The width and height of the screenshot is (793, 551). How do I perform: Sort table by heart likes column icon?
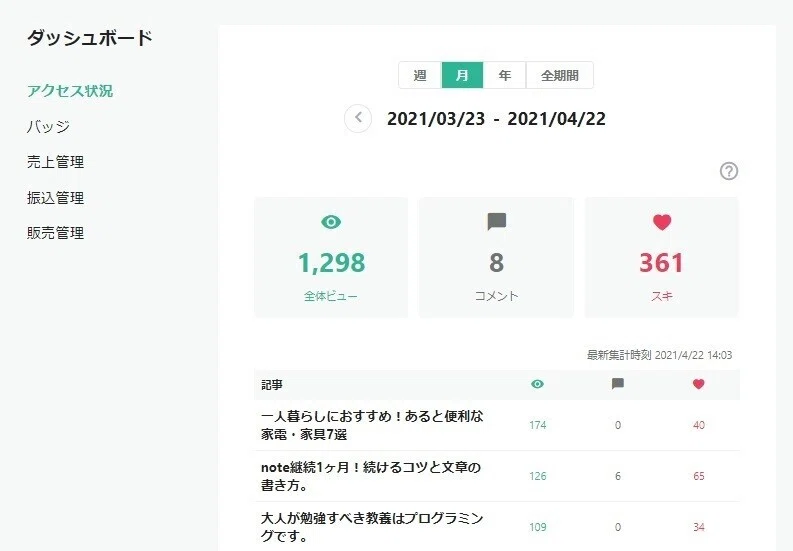[698, 384]
